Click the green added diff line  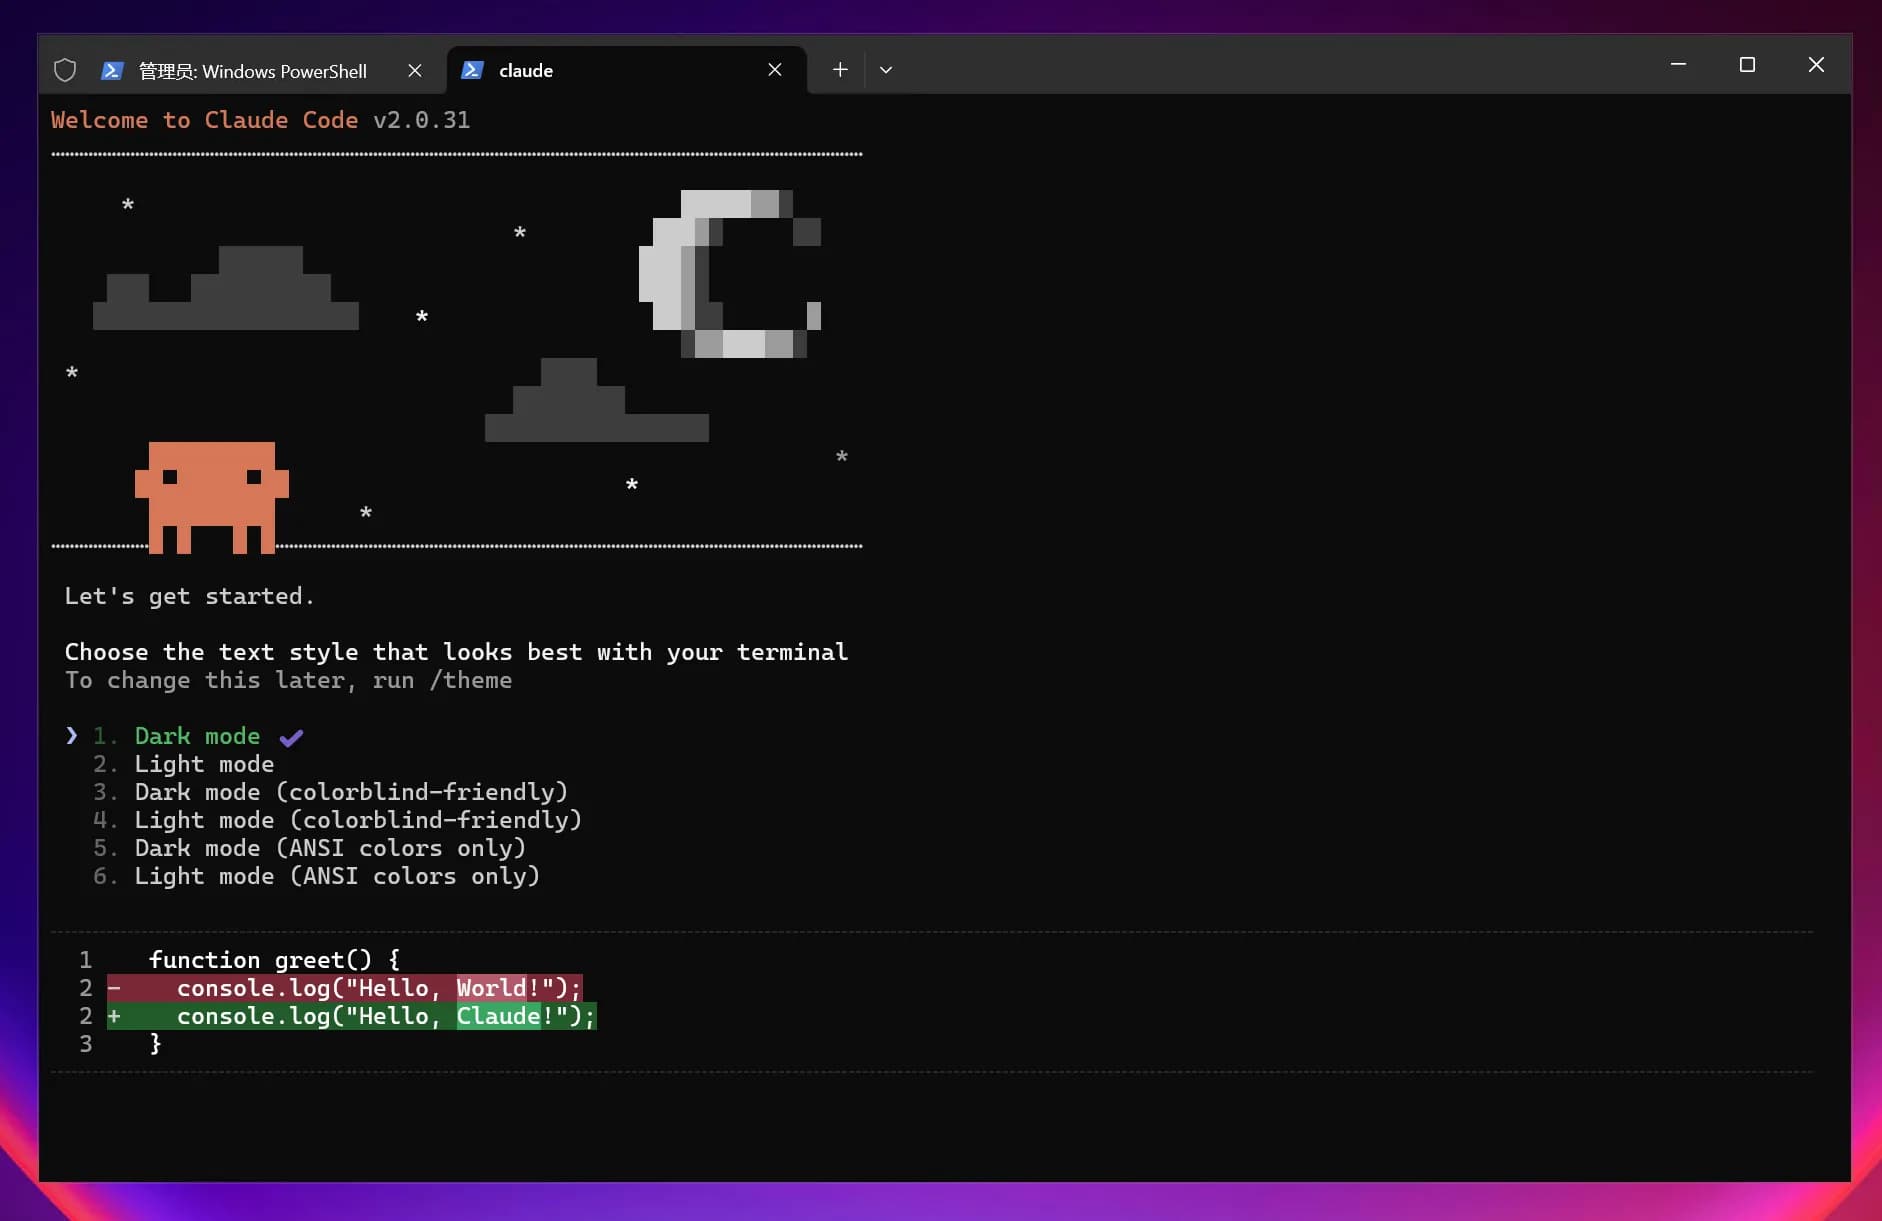352,1016
